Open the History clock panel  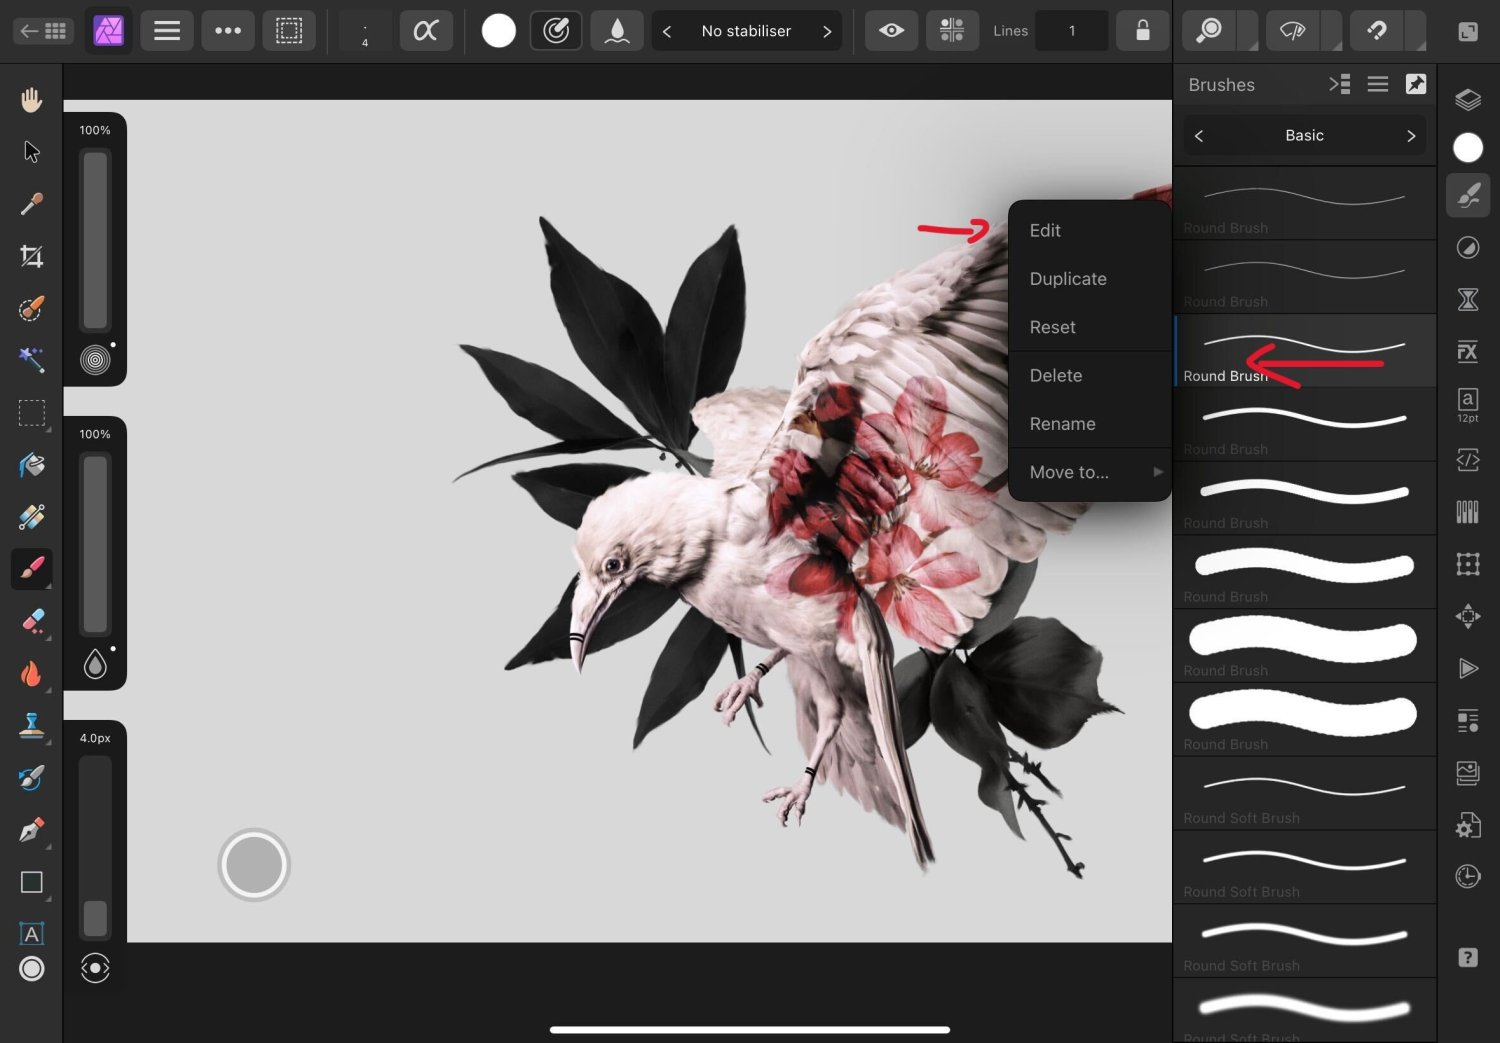tap(1467, 876)
